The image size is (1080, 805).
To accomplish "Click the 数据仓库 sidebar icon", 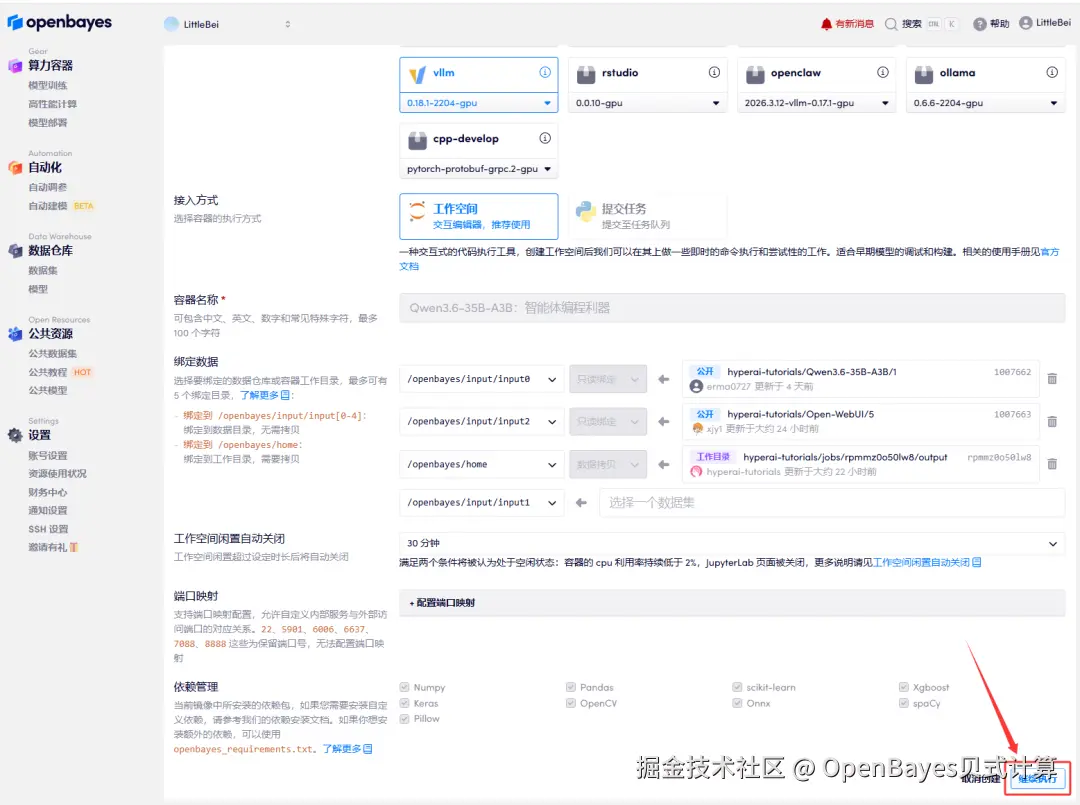I will pyautogui.click(x=15, y=251).
